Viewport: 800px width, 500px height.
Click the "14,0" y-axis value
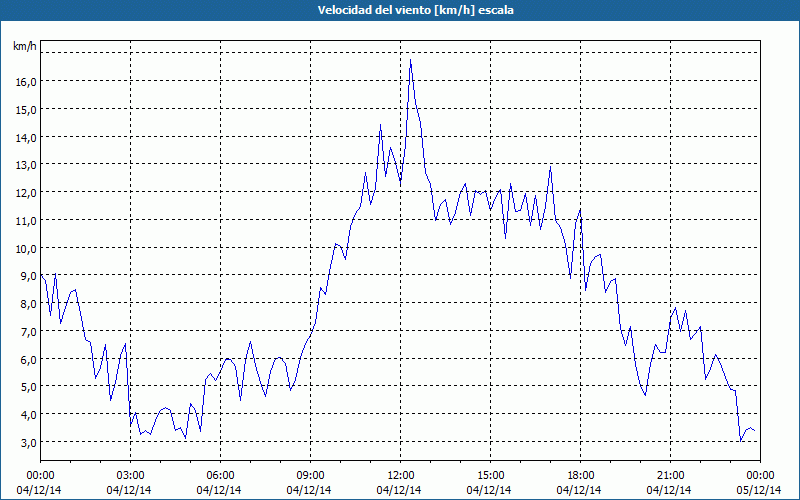point(24,137)
